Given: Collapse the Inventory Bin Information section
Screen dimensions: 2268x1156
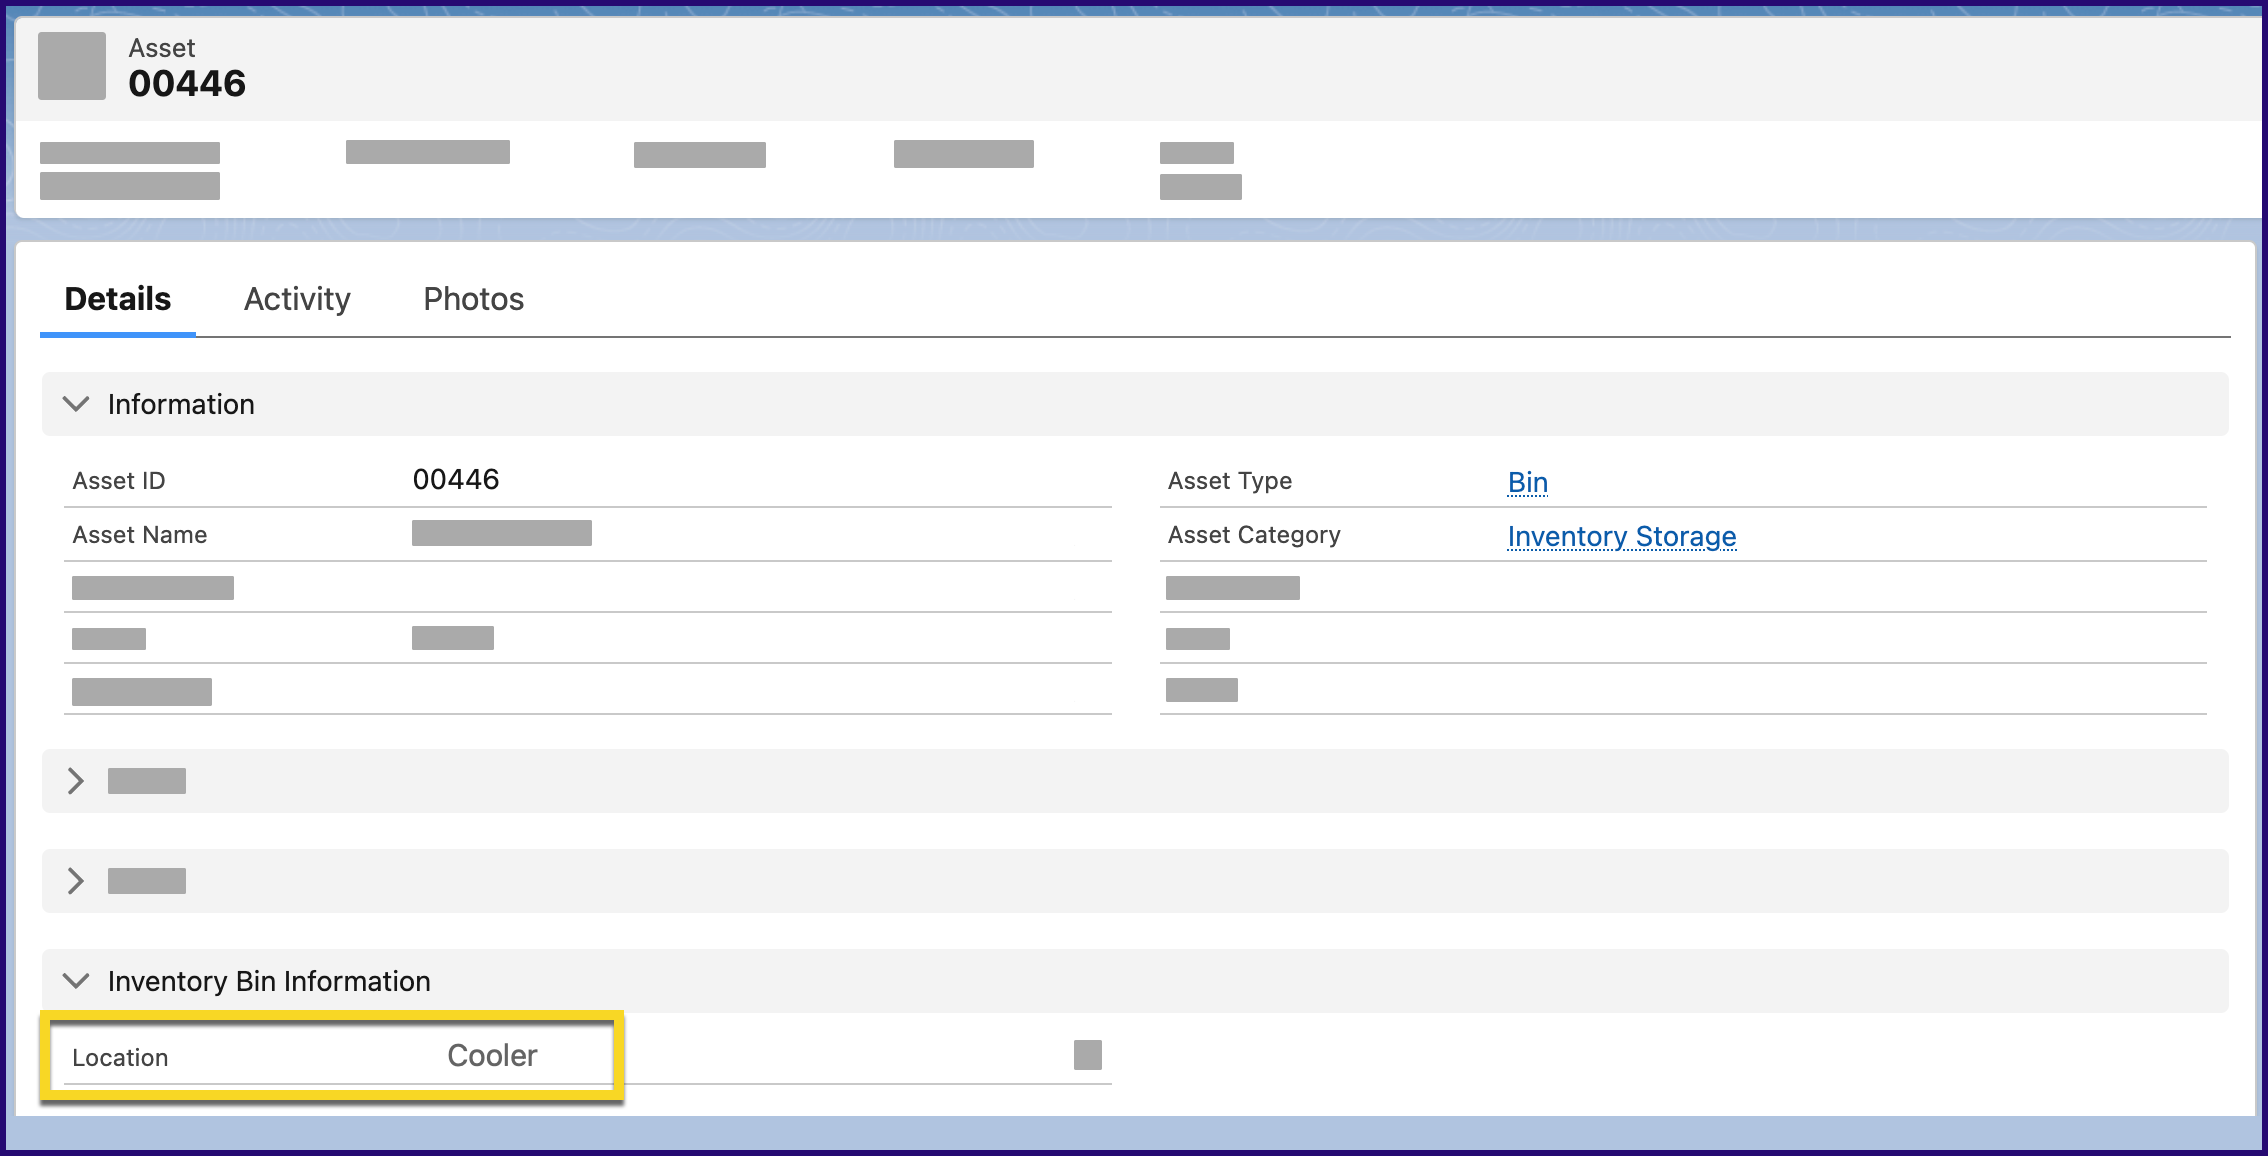Looking at the screenshot, I should tap(76, 981).
